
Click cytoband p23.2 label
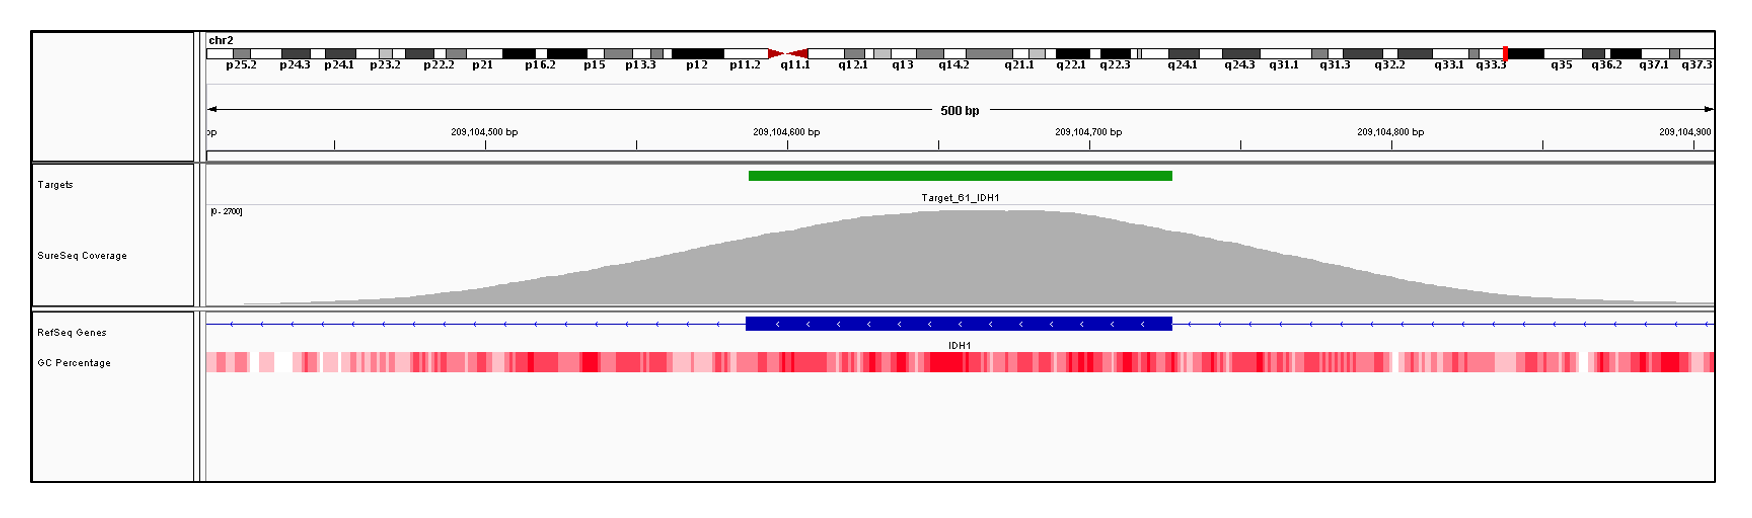click(x=385, y=65)
